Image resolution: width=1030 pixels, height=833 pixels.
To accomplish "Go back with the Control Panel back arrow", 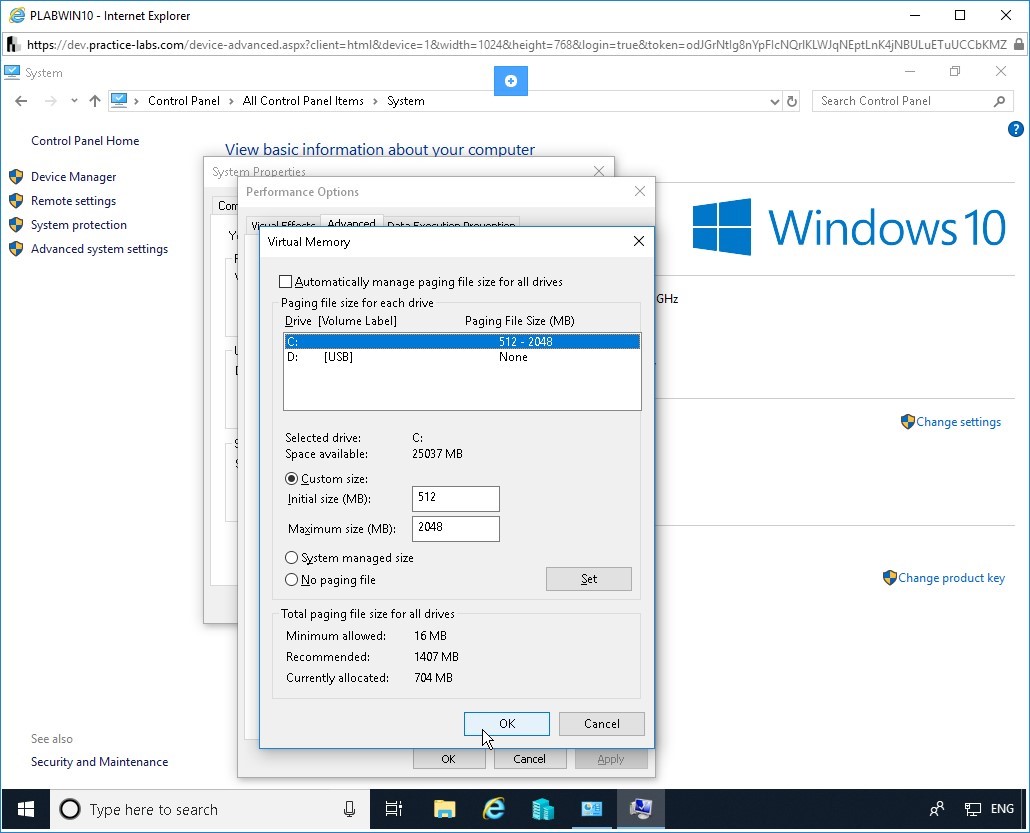I will pyautogui.click(x=21, y=101).
